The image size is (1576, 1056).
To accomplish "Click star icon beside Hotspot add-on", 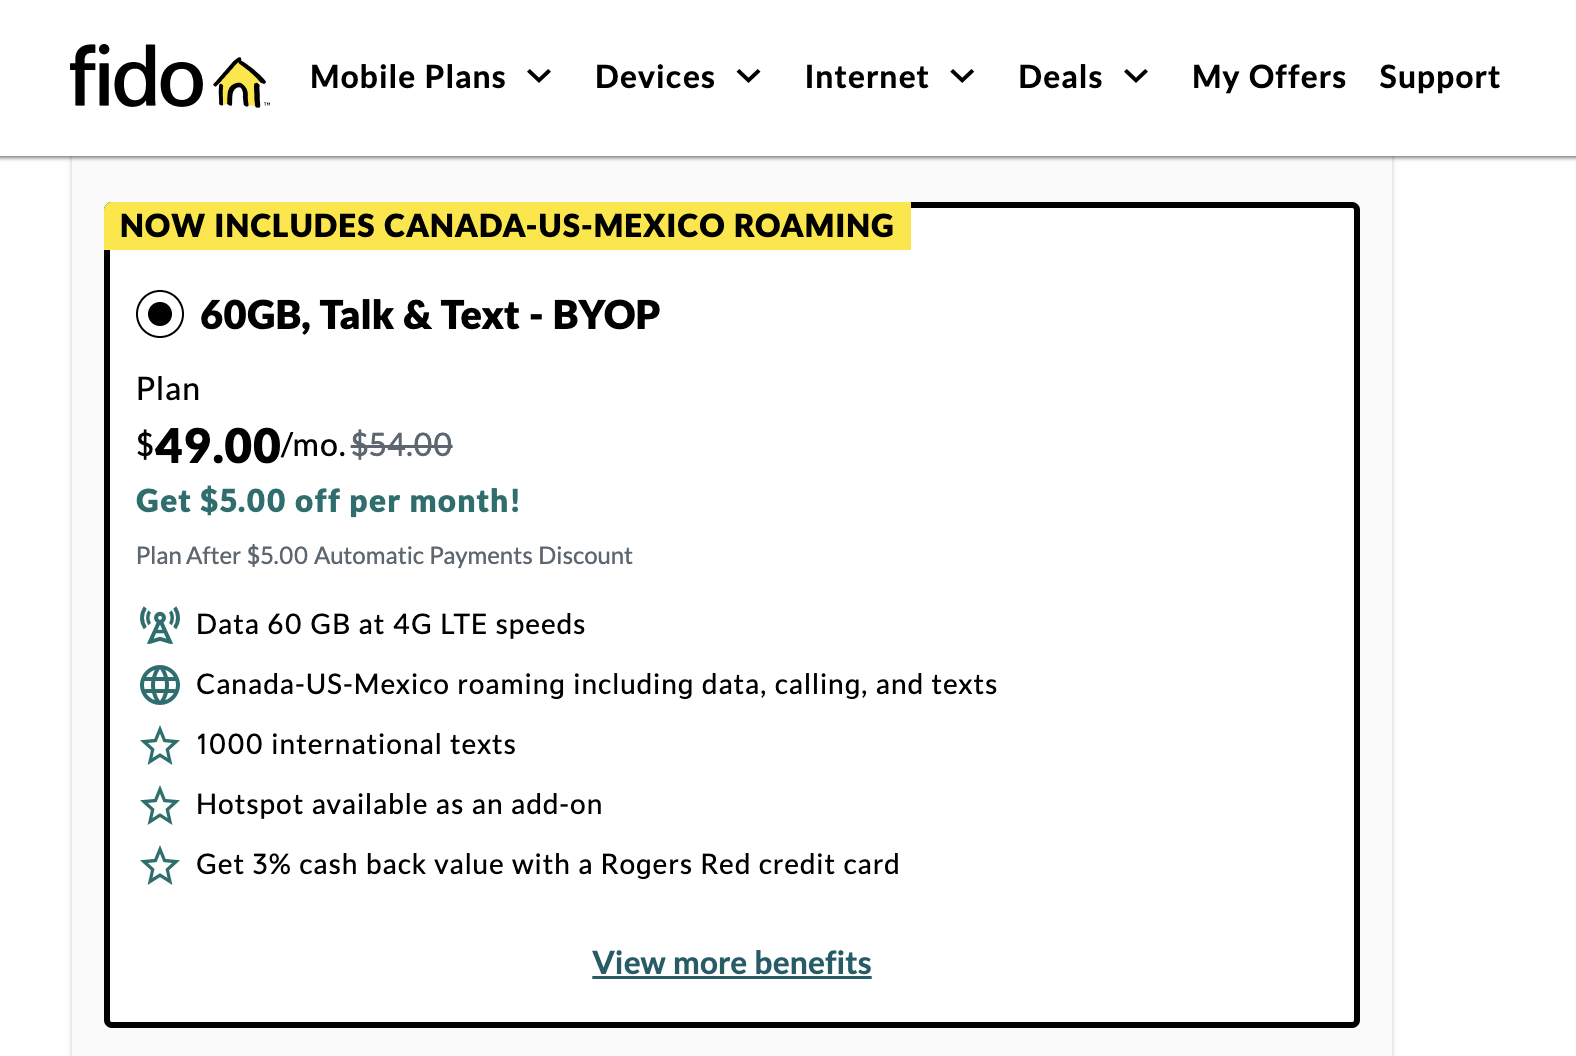I will (x=160, y=805).
